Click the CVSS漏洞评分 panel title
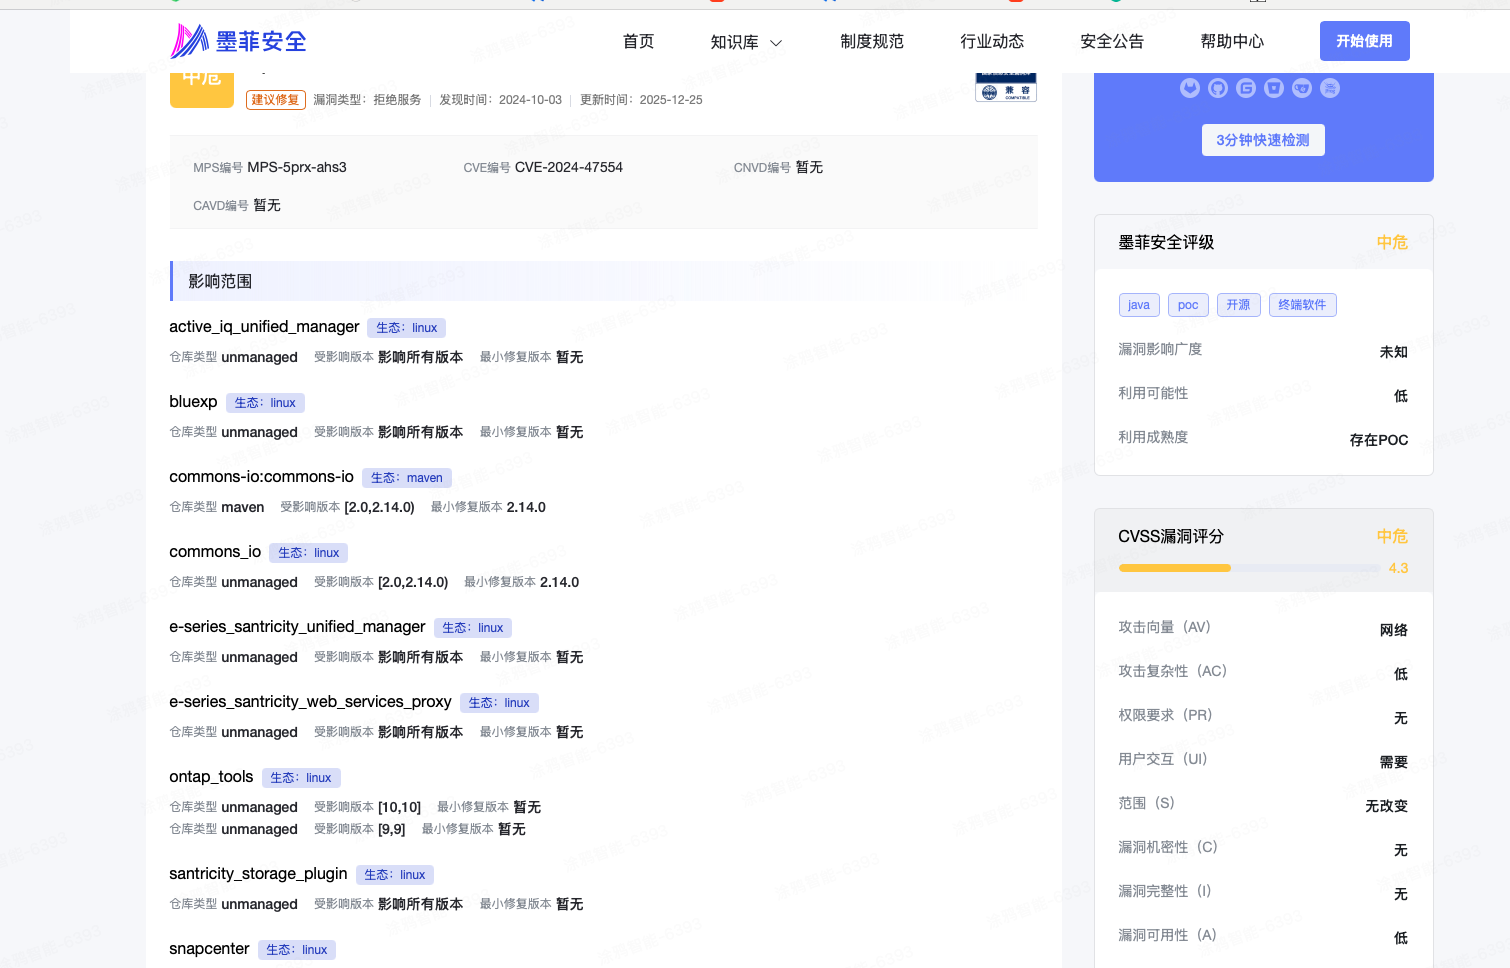This screenshot has width=1510, height=968. click(1171, 536)
